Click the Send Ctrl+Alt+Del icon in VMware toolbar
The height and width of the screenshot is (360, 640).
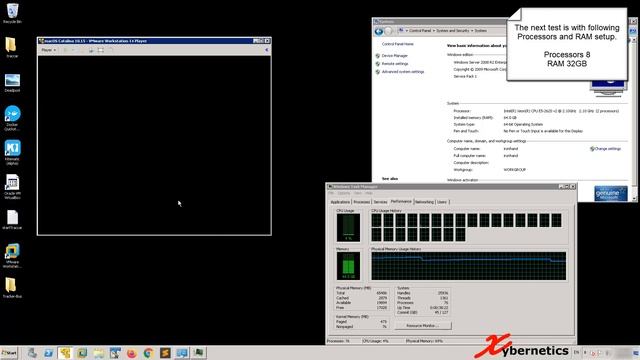click(x=91, y=50)
